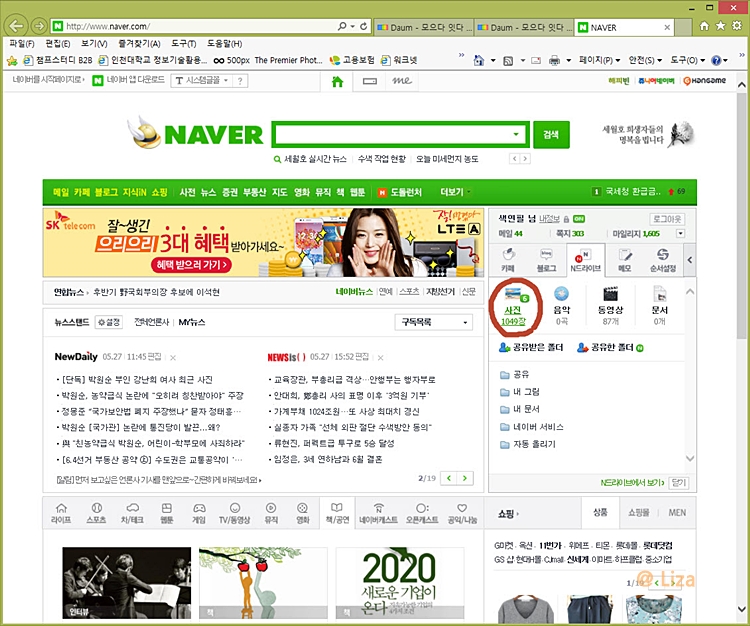Open 안전(S) command bar dropdown
The width and height of the screenshot is (750, 626).
pos(645,60)
